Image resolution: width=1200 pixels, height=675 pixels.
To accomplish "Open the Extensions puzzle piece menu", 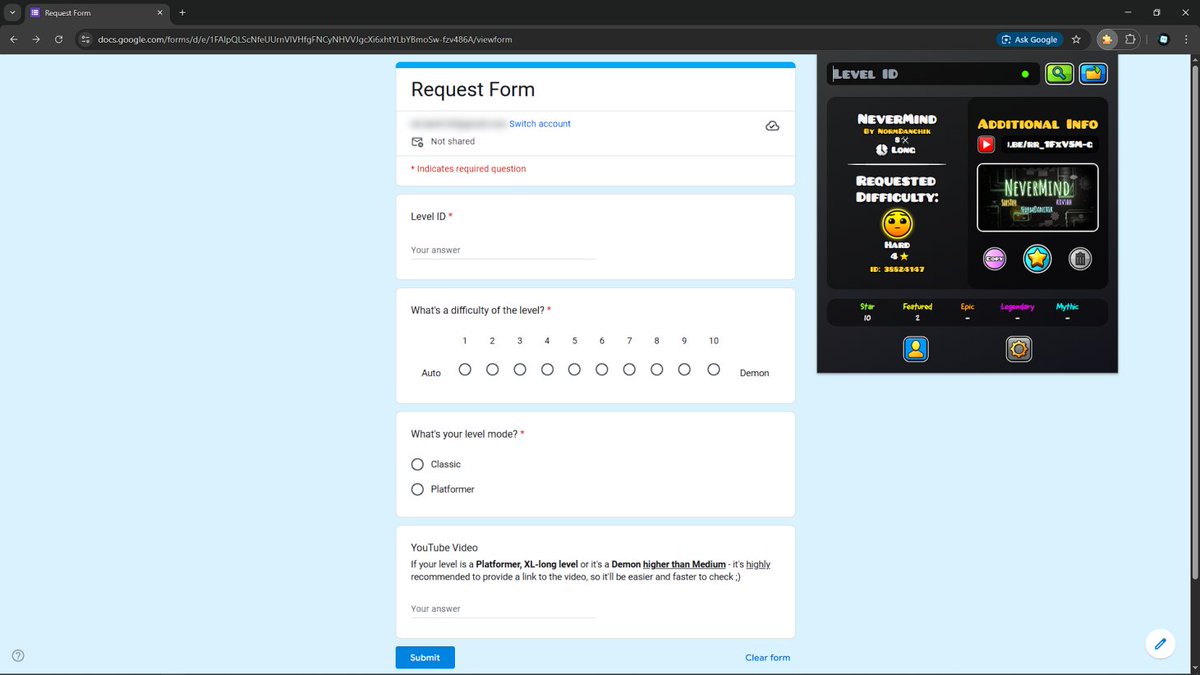I will click(1131, 39).
